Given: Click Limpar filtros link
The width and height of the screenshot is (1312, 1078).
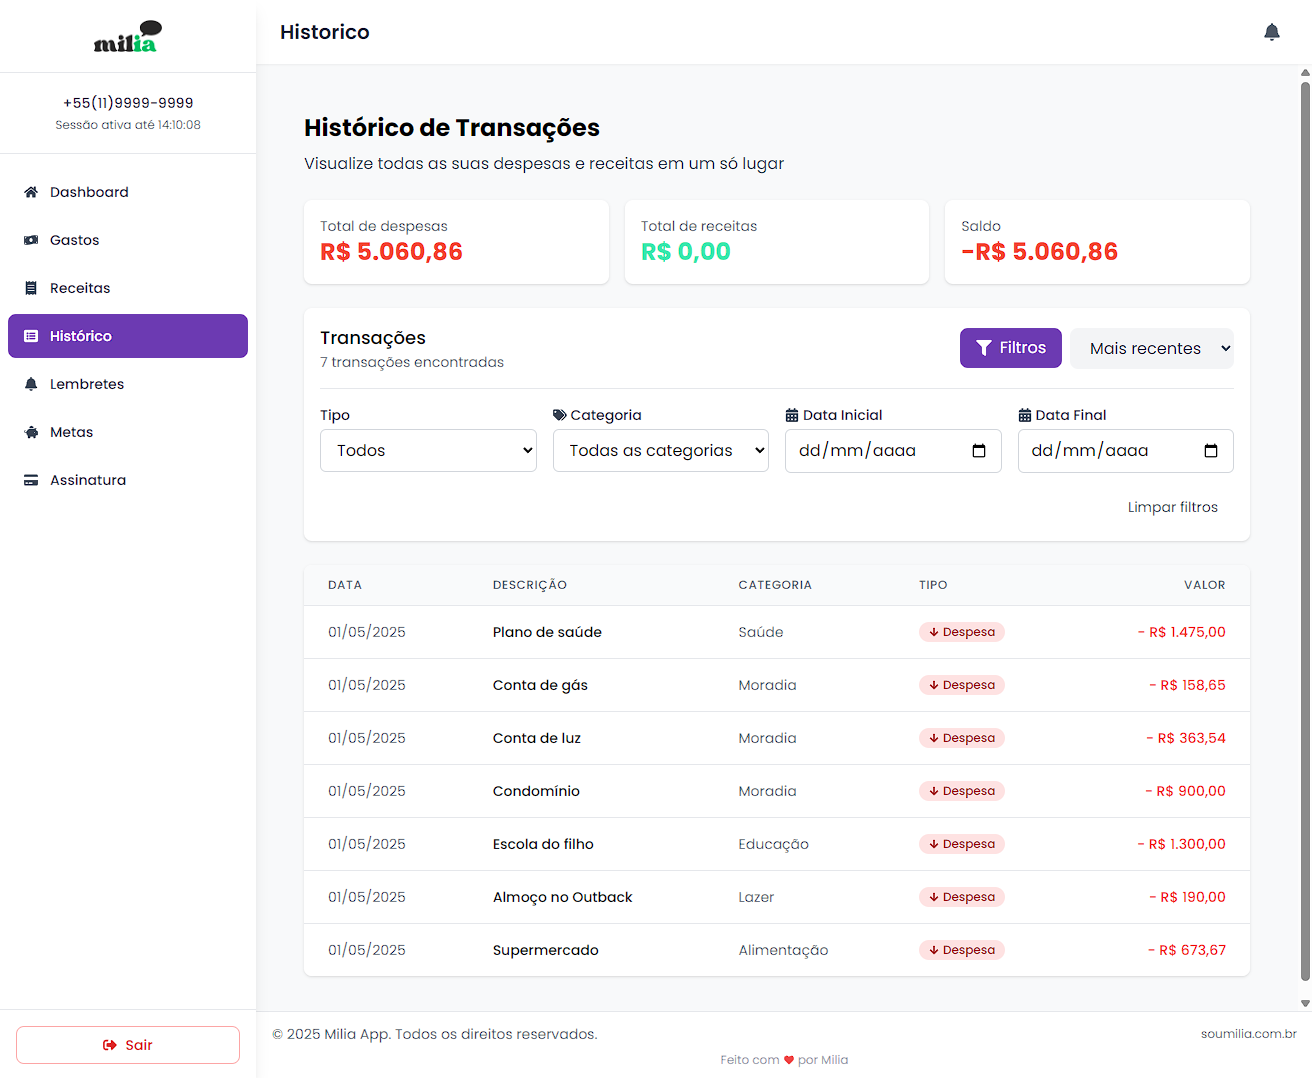Looking at the screenshot, I should click(x=1172, y=507).
